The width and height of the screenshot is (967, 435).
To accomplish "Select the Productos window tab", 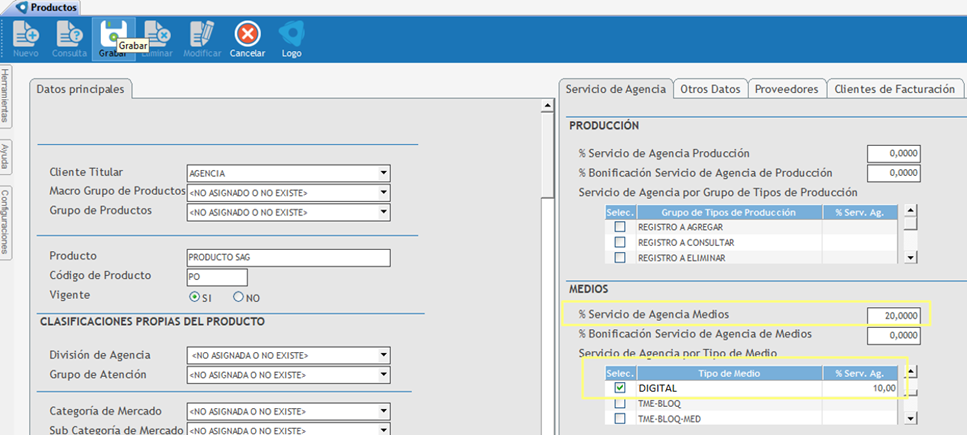I will coord(47,8).
